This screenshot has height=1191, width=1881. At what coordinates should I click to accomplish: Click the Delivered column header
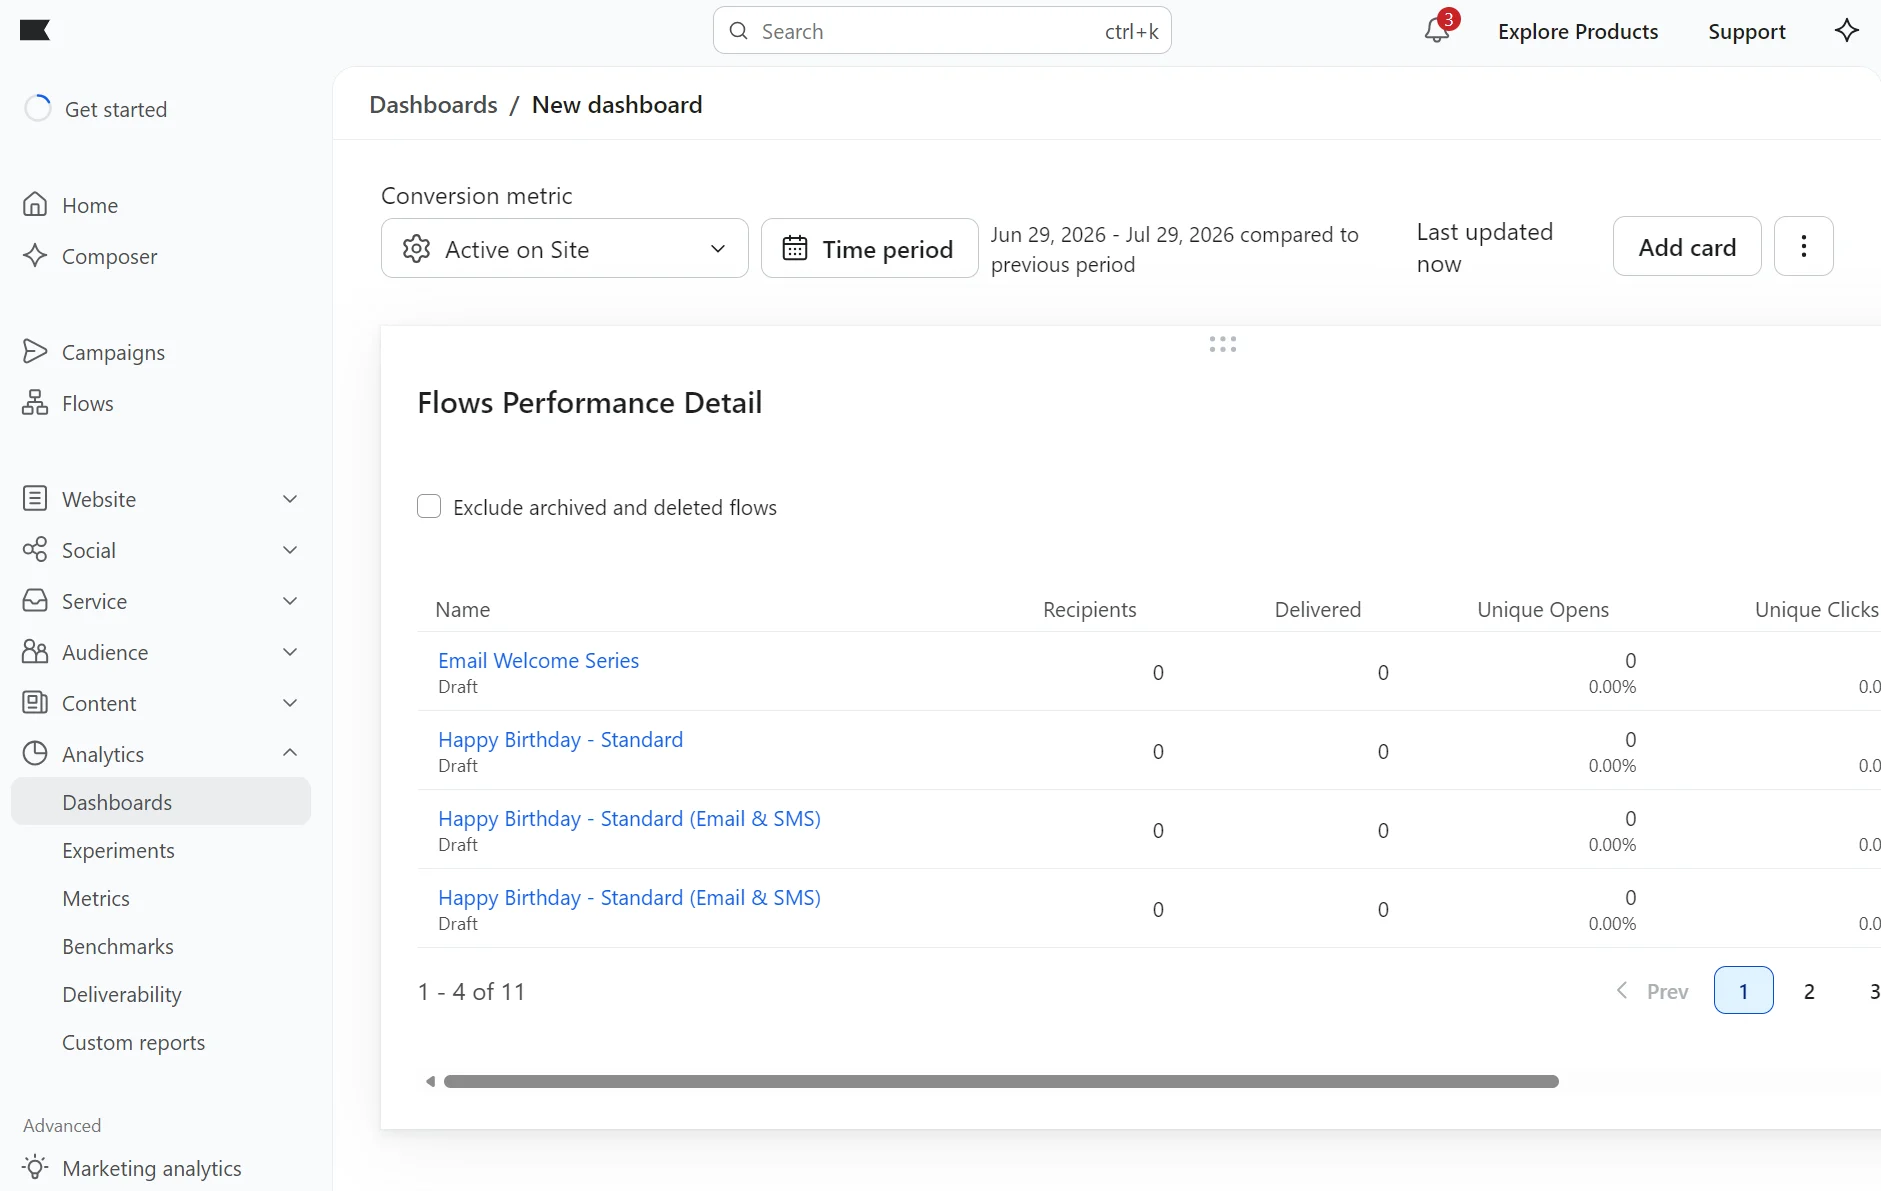point(1317,609)
